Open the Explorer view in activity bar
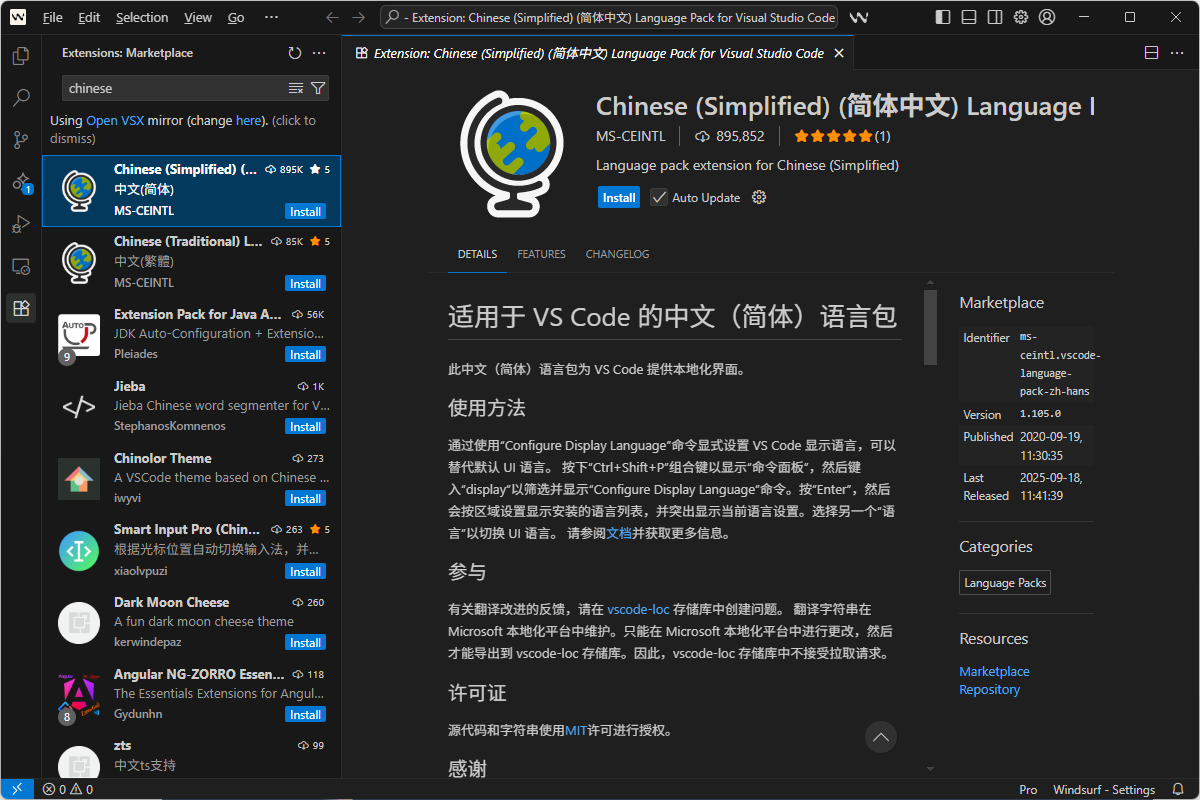Viewport: 1200px width, 800px height. [x=20, y=56]
